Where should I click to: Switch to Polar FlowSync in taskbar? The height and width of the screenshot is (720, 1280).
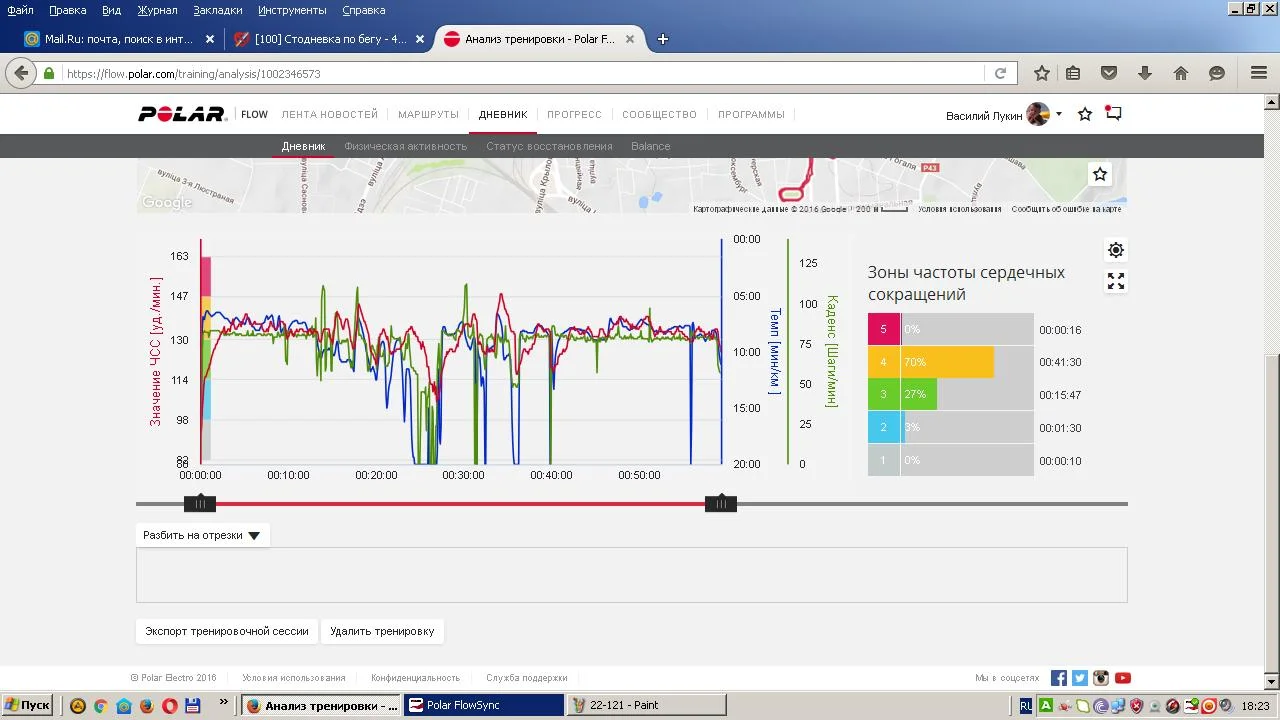click(x=483, y=705)
